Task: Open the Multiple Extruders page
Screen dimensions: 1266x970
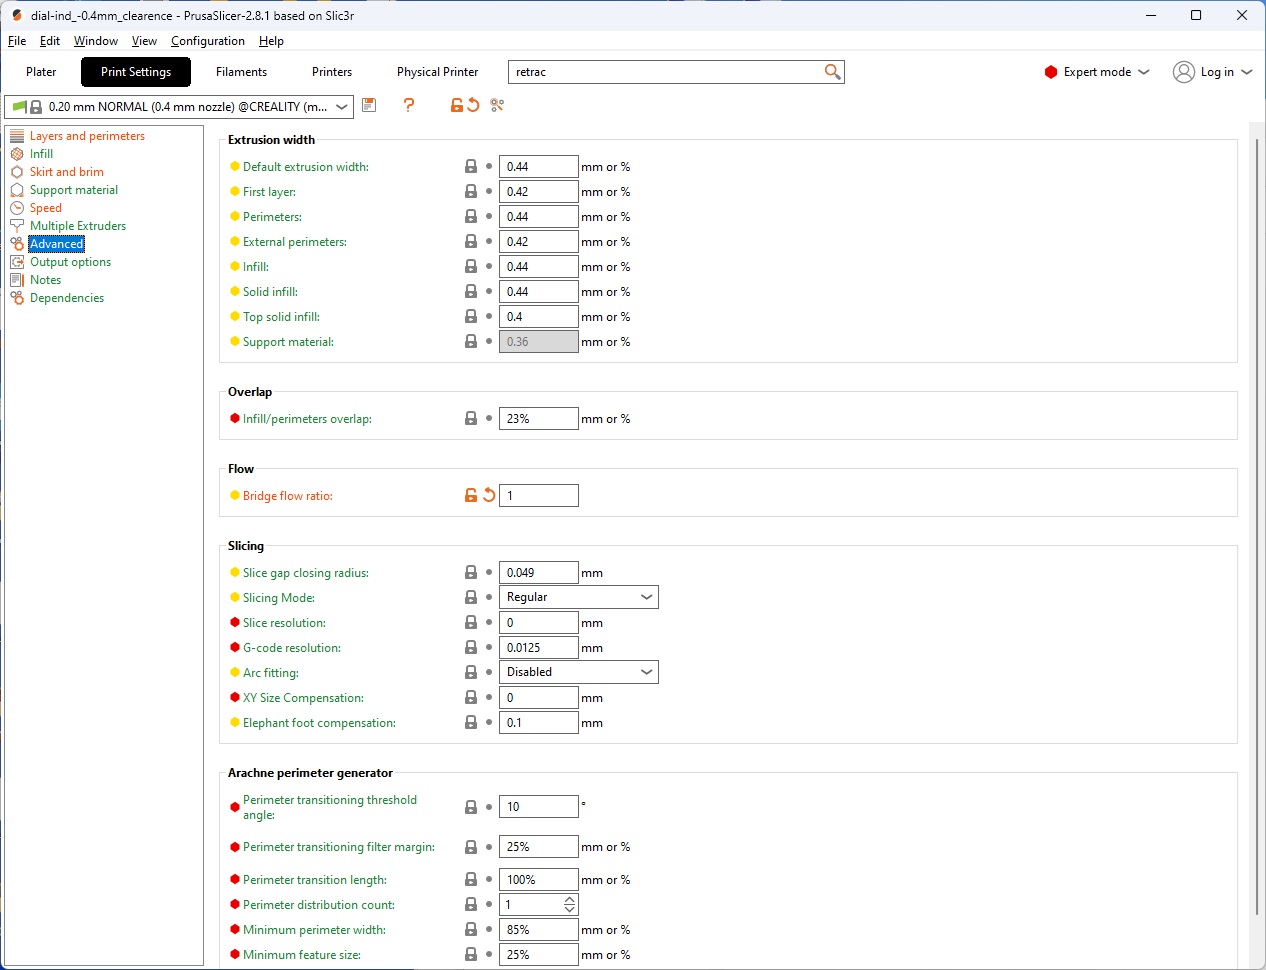Action: 78,226
